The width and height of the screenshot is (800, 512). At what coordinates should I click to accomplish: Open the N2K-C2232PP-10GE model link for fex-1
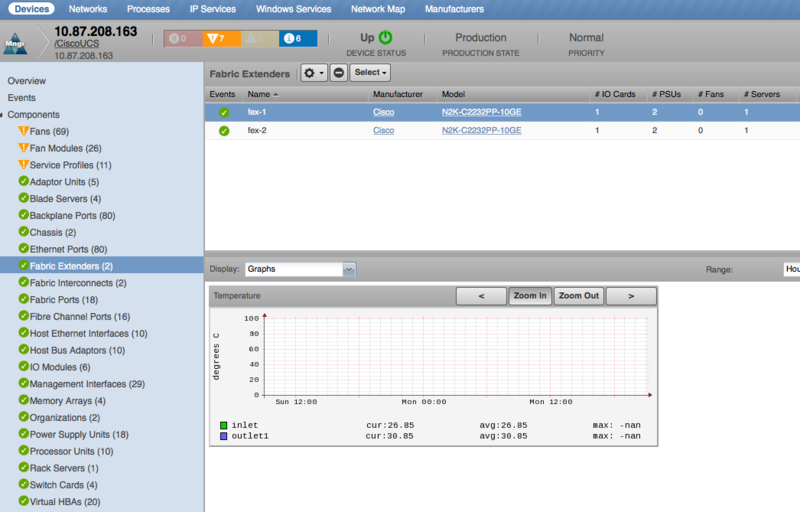(x=481, y=112)
